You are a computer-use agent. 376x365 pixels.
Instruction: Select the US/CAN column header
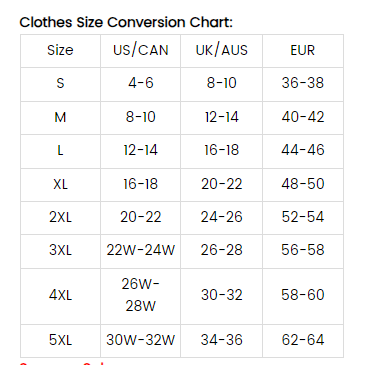click(x=141, y=50)
